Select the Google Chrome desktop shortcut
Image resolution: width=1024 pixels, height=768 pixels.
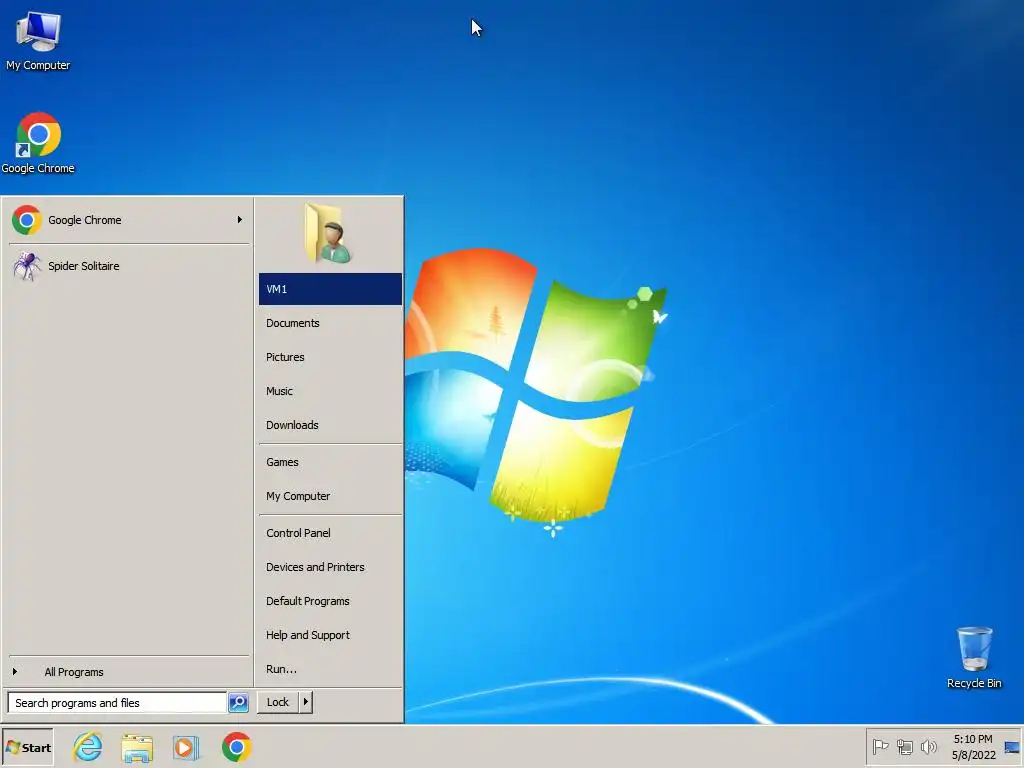38,143
